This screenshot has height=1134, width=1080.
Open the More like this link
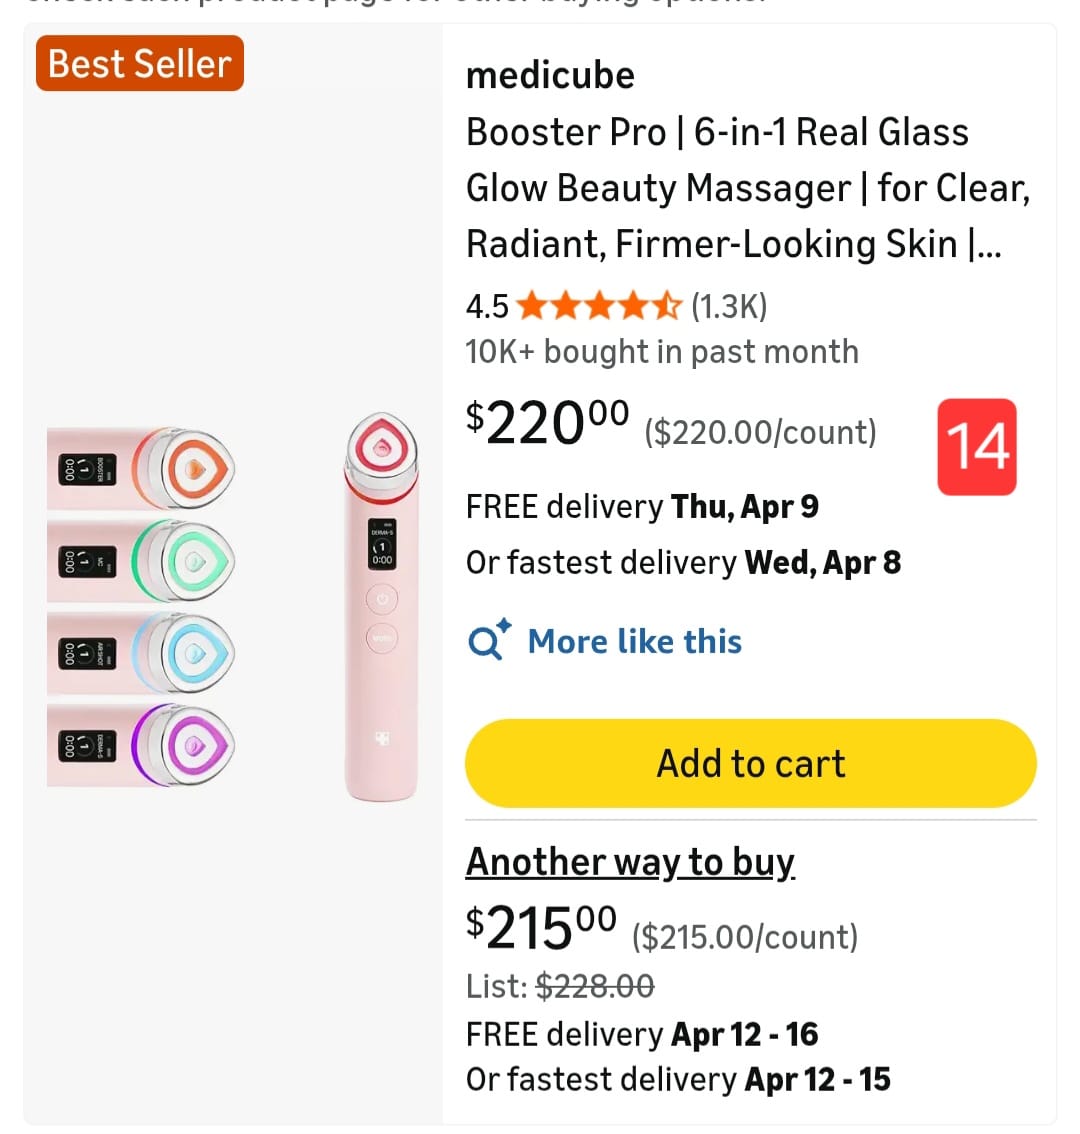[x=634, y=641]
